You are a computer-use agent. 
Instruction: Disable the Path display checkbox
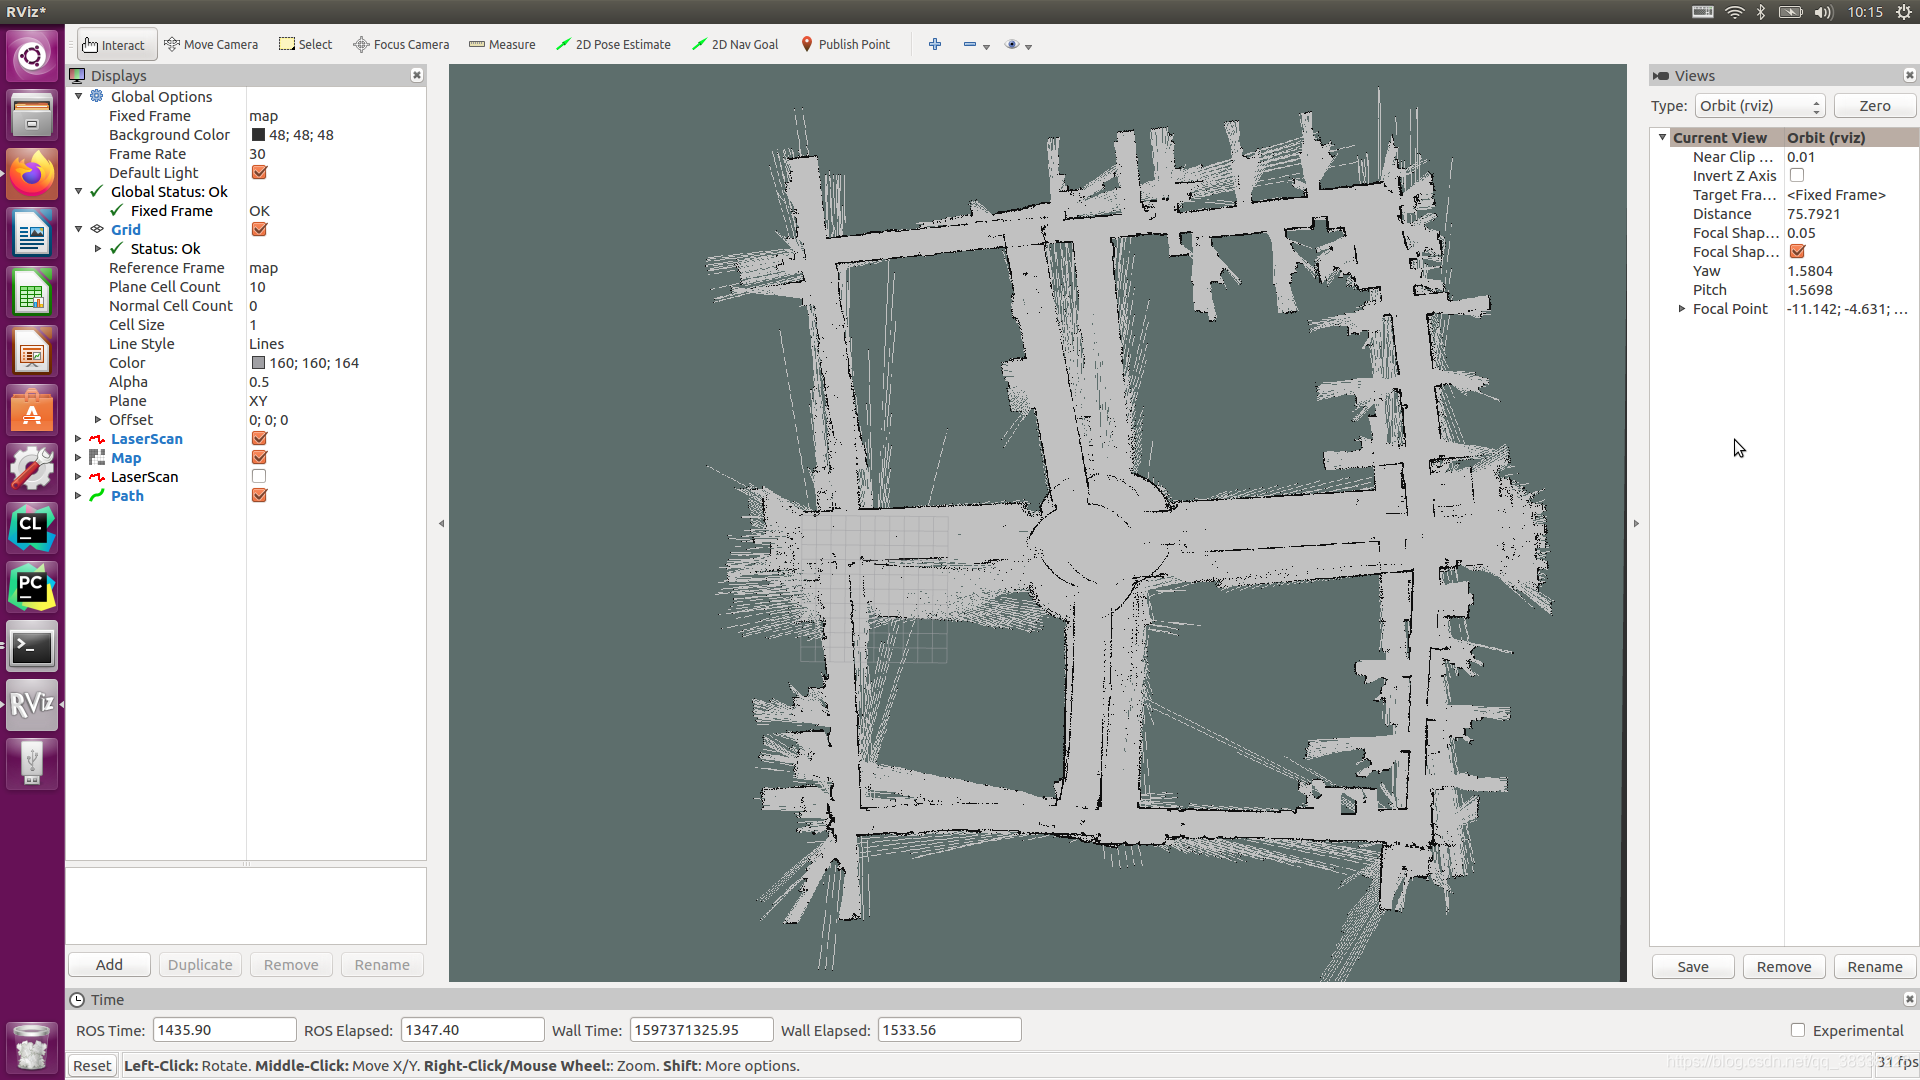pos(259,496)
